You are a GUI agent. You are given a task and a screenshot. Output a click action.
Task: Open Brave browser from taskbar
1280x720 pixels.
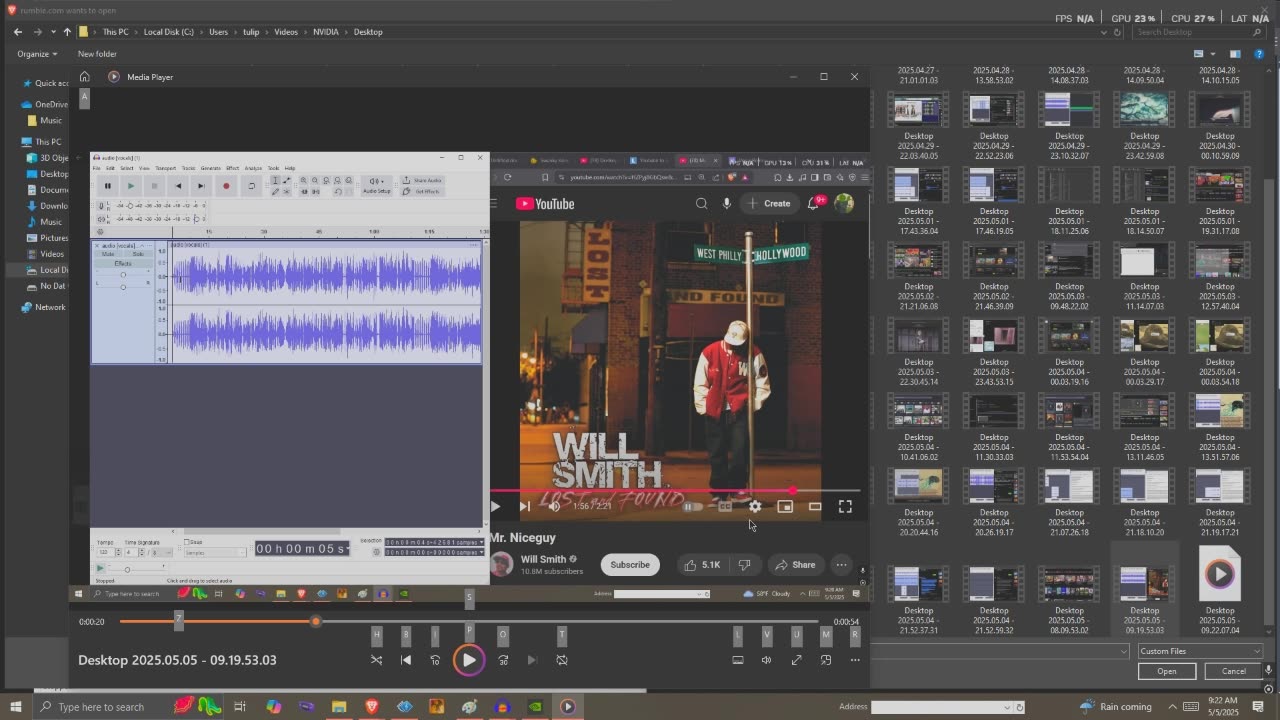pyautogui.click(x=372, y=707)
